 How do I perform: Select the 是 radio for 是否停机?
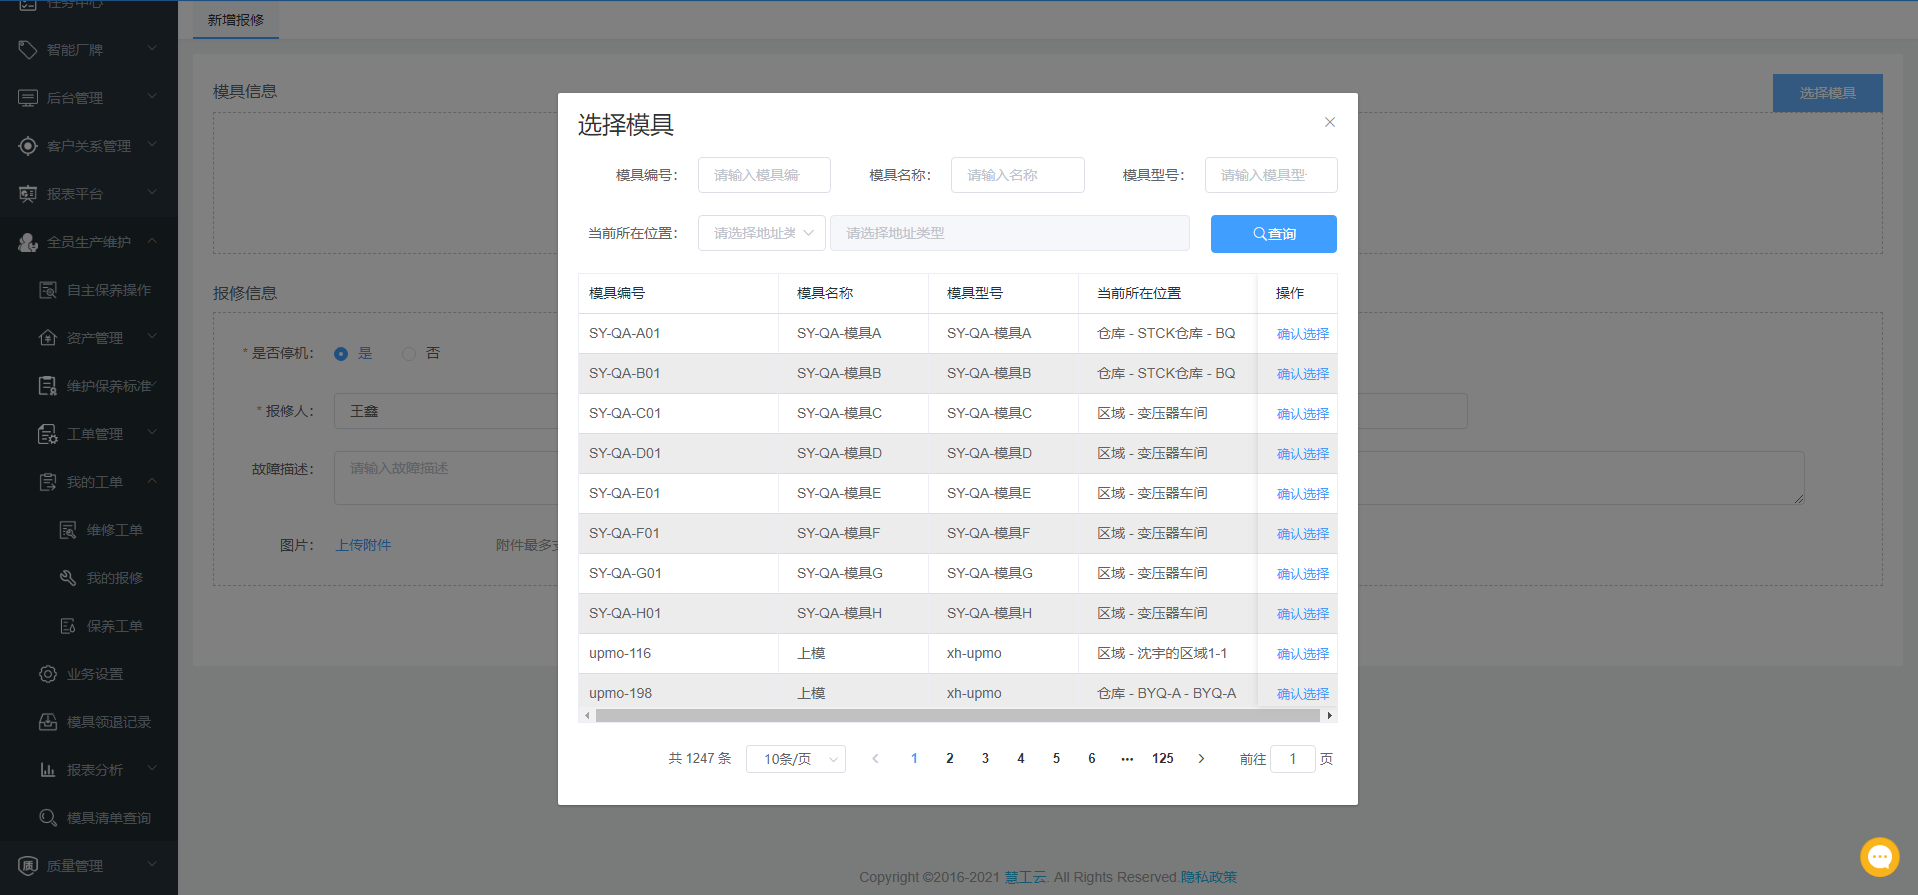pos(341,354)
